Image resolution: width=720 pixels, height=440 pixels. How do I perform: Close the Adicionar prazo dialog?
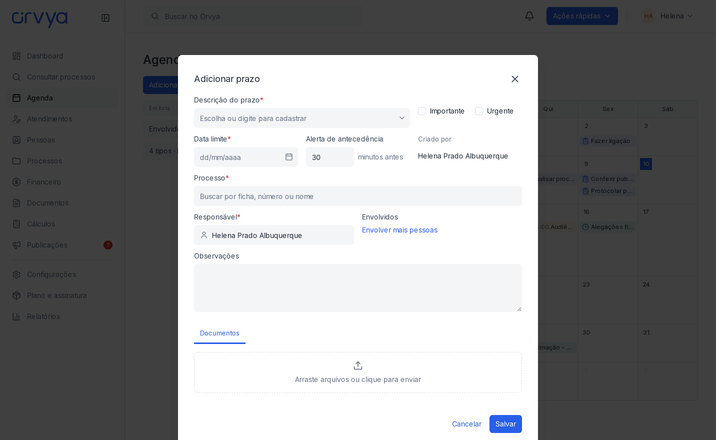pos(515,79)
